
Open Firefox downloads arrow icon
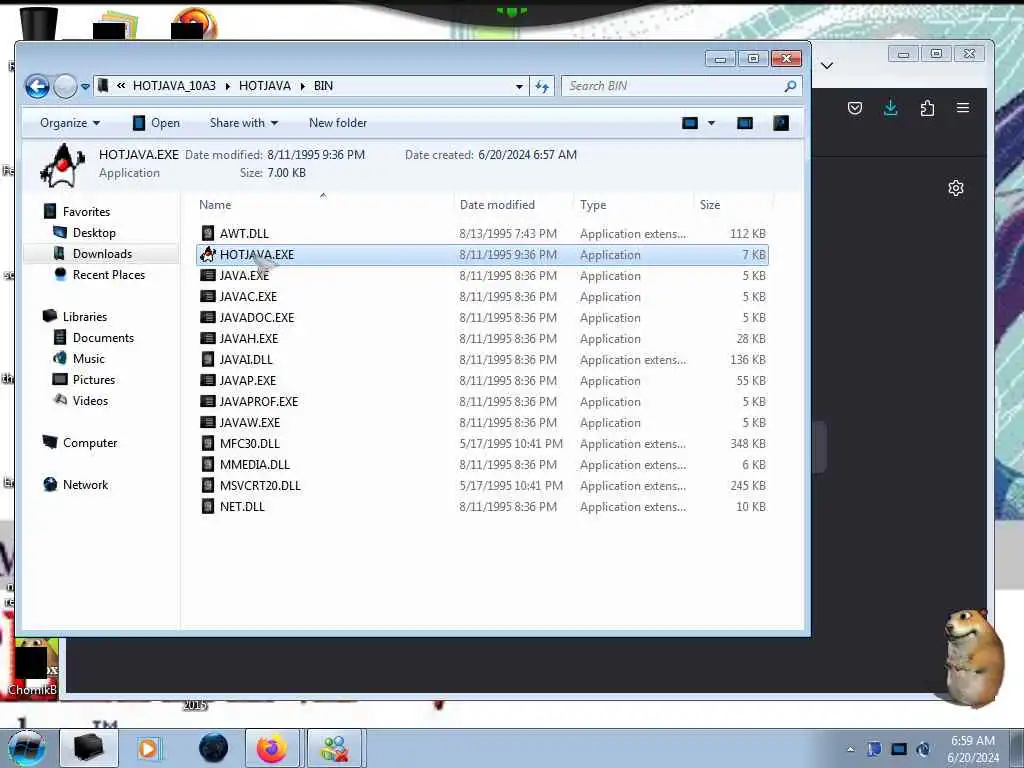(x=891, y=108)
